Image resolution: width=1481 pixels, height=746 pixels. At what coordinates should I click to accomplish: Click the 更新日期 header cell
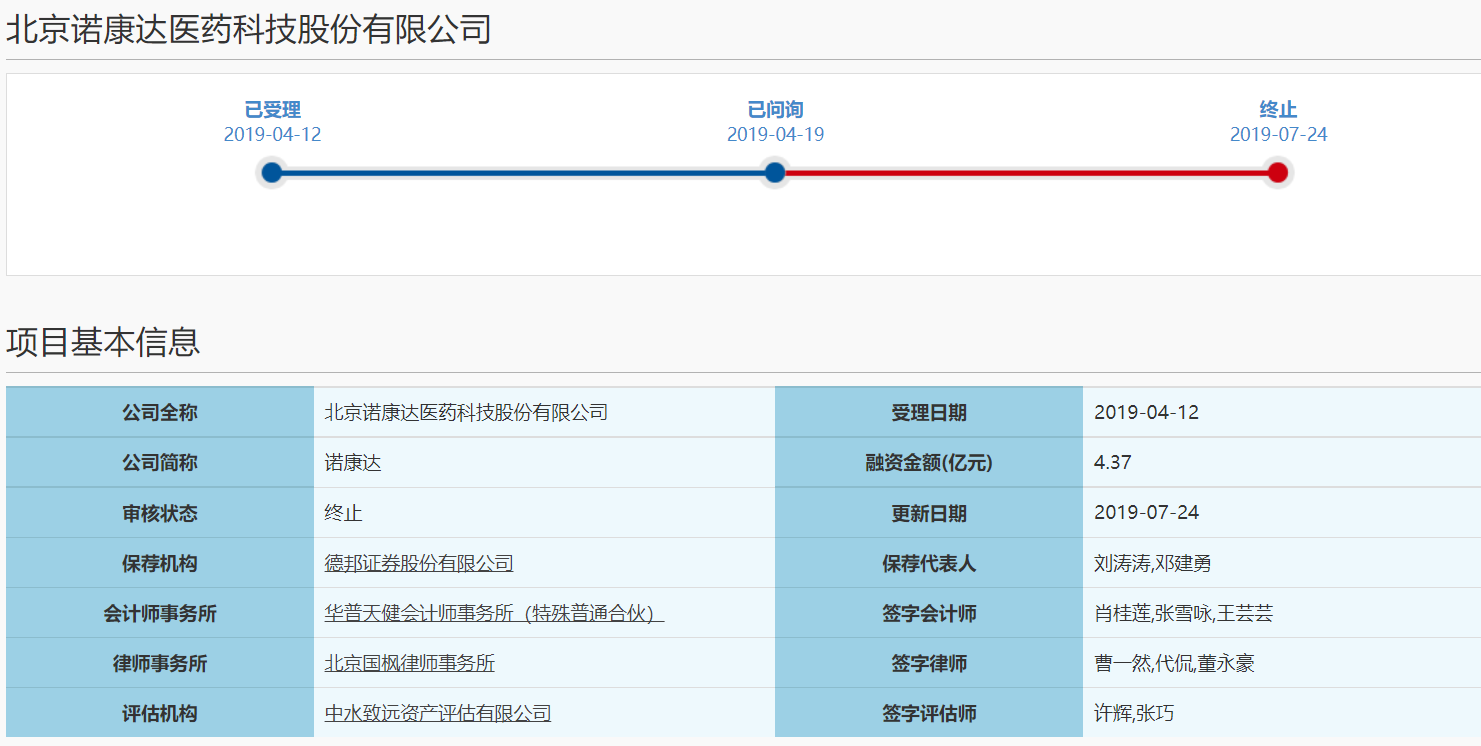(x=929, y=513)
